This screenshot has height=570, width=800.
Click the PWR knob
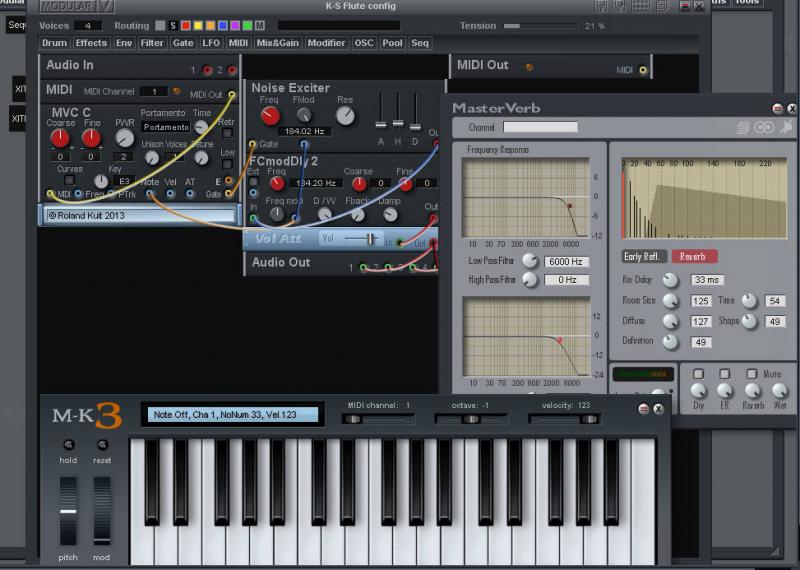click(124, 138)
